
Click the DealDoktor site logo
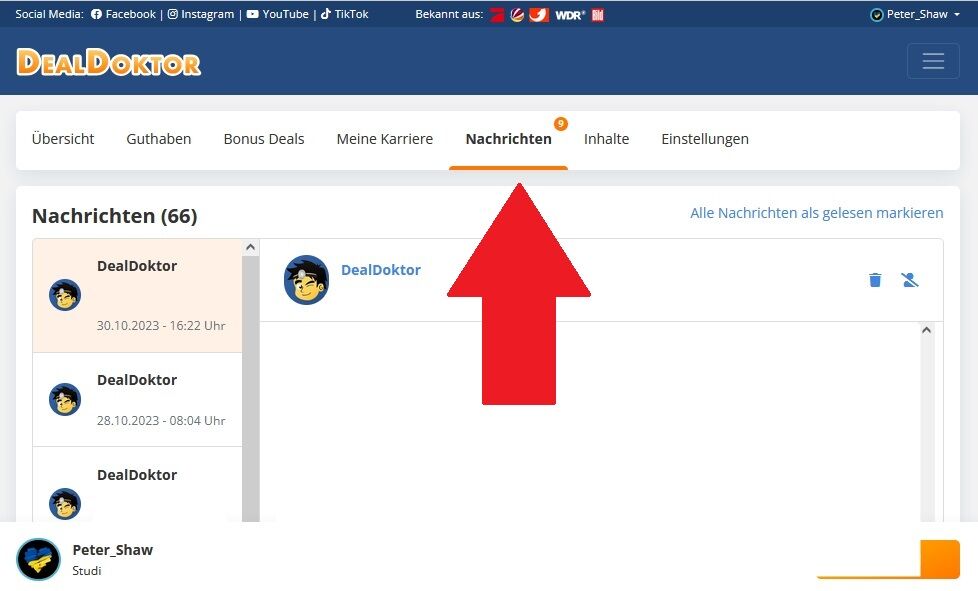click(x=109, y=62)
